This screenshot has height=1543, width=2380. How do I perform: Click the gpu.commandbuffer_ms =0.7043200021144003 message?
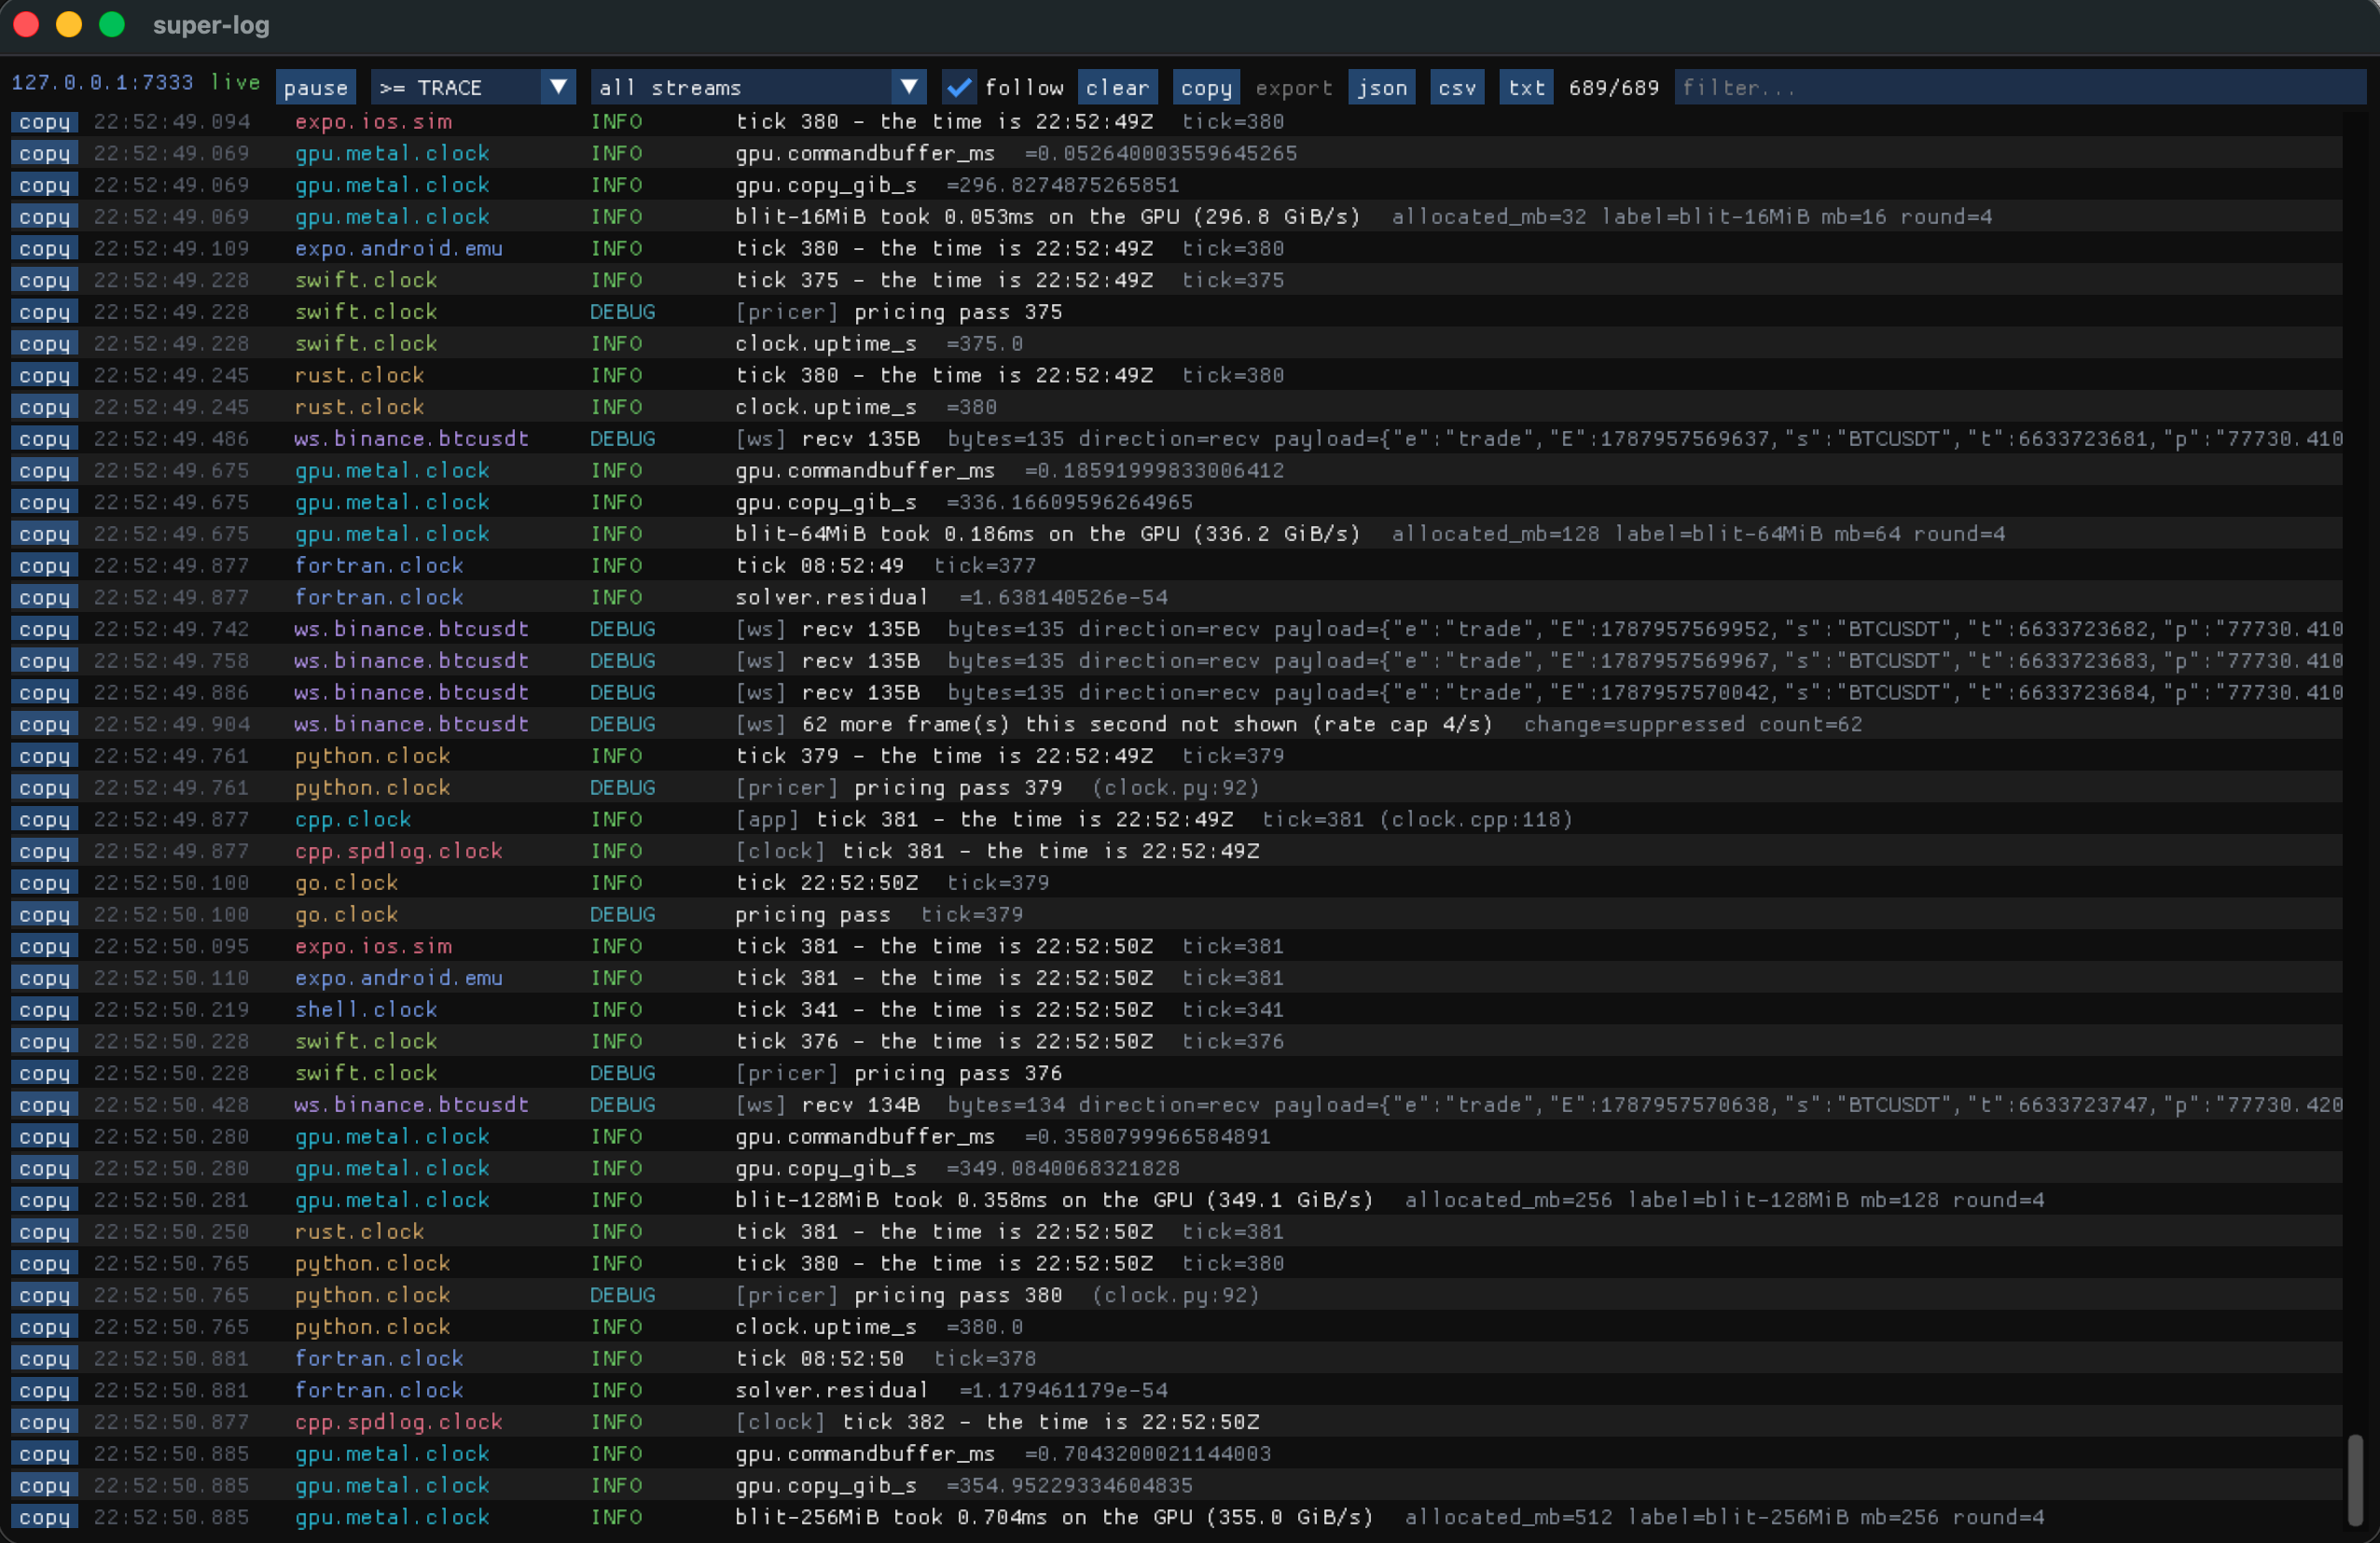1003,1454
